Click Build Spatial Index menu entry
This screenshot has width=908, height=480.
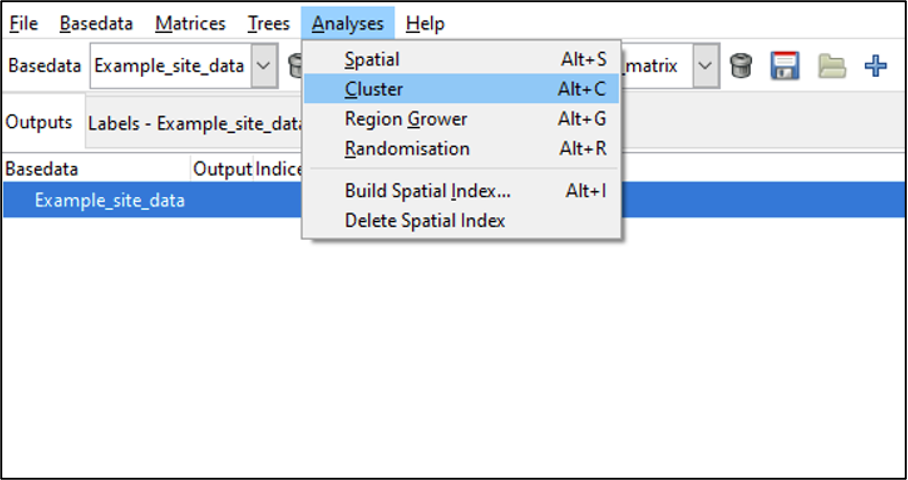[427, 191]
